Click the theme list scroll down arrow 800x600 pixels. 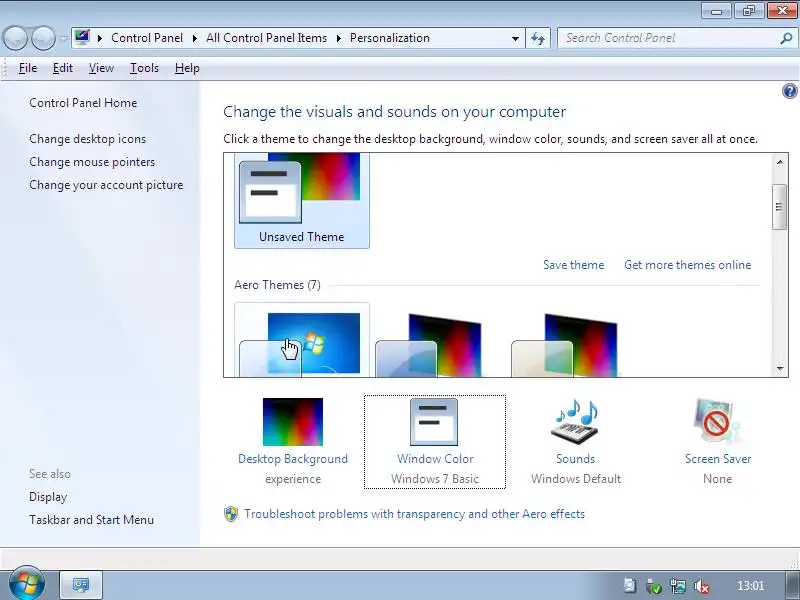(780, 368)
